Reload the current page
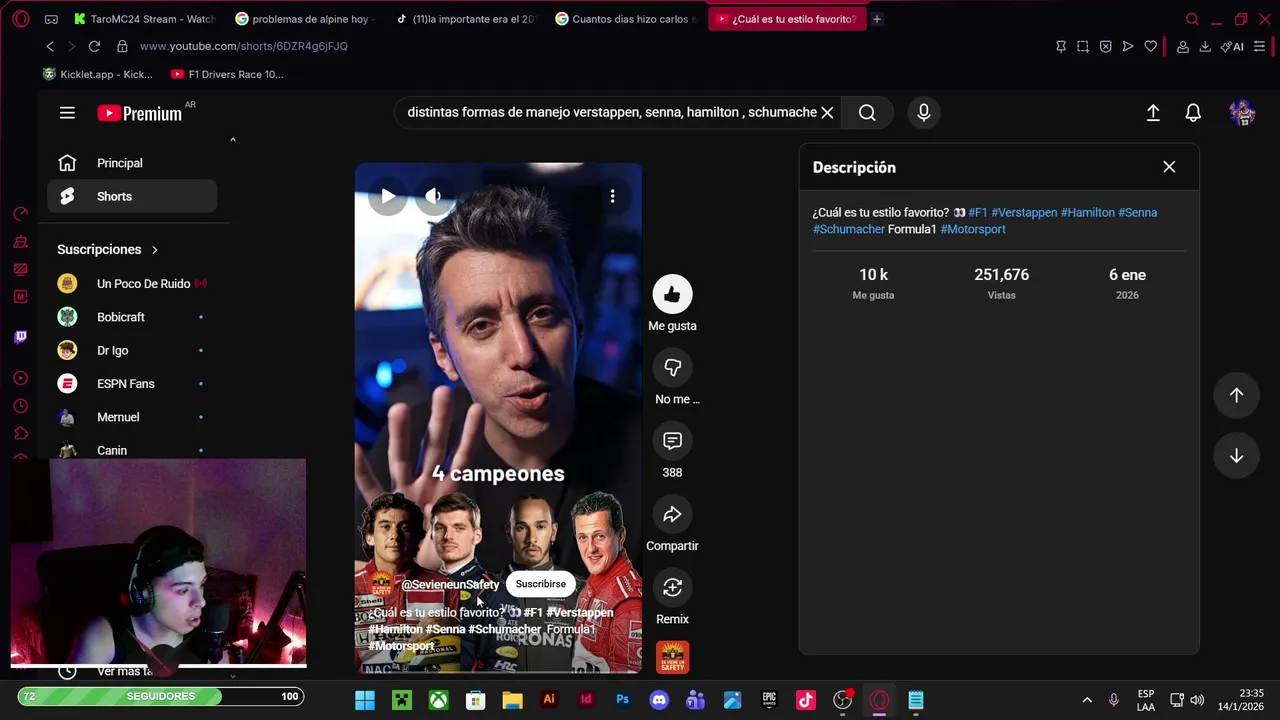The height and width of the screenshot is (720, 1280). [x=94, y=46]
